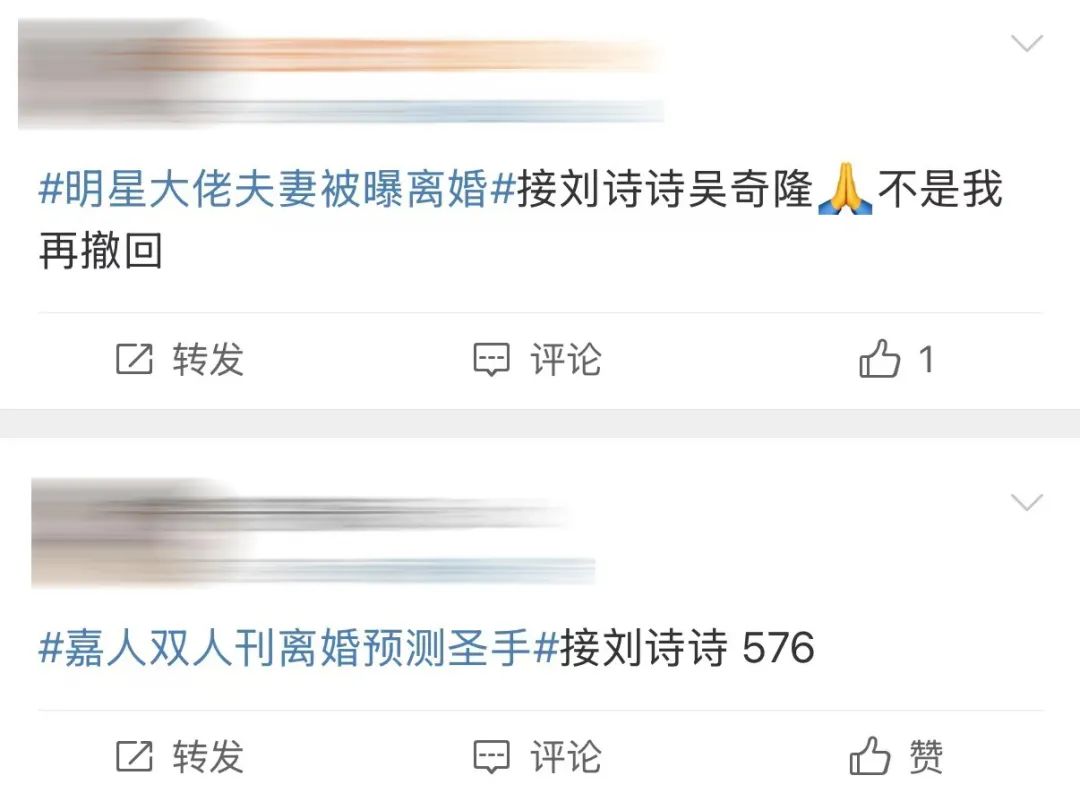Click the 赞 label on the second post
Screen dimensions: 1080x801
pos(926,756)
